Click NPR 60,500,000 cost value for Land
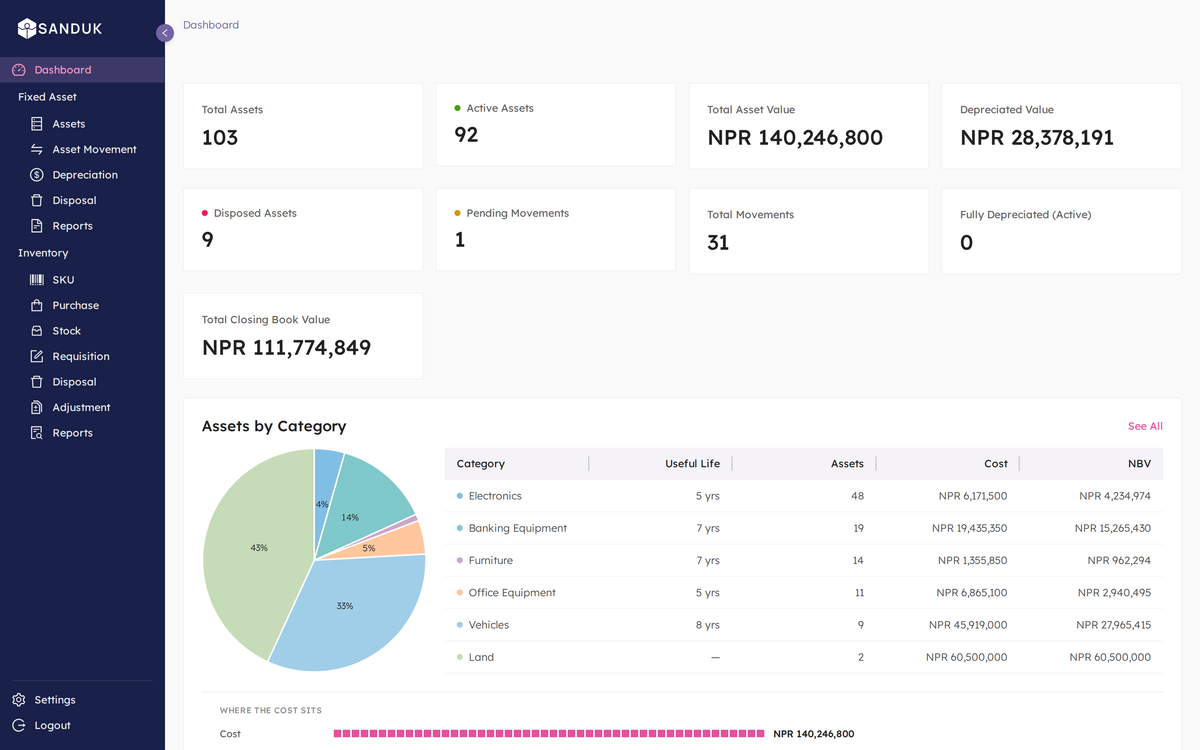Screen dimensions: 1200x750 pyautogui.click(x=967, y=657)
